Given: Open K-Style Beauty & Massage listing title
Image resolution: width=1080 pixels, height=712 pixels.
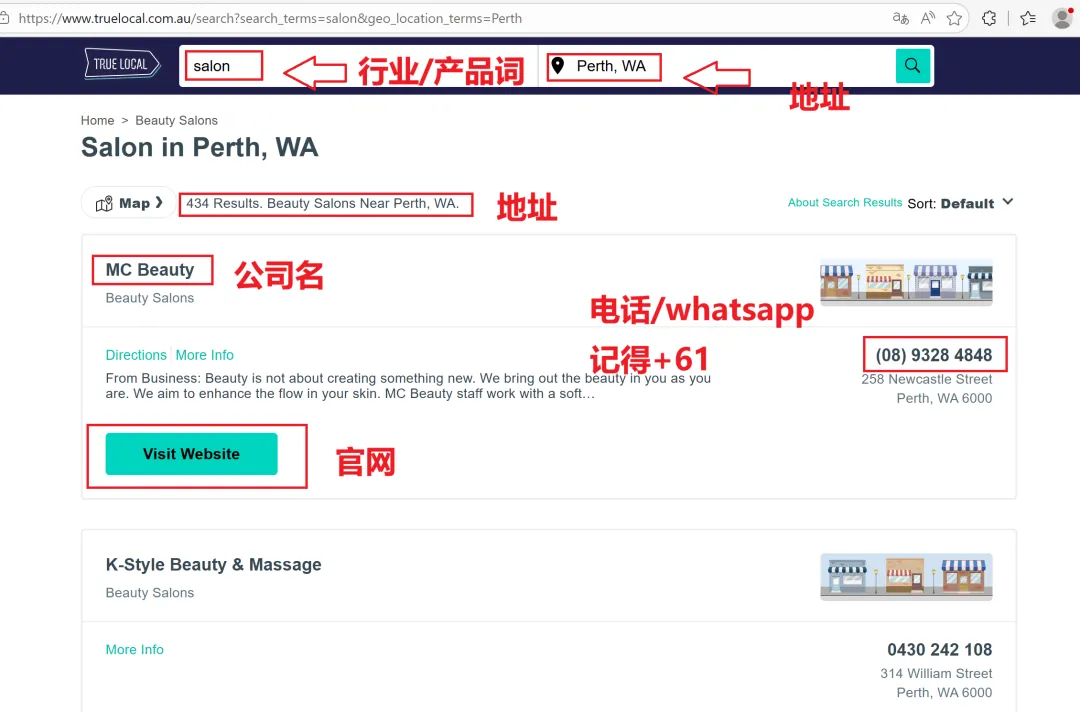Looking at the screenshot, I should (x=214, y=565).
